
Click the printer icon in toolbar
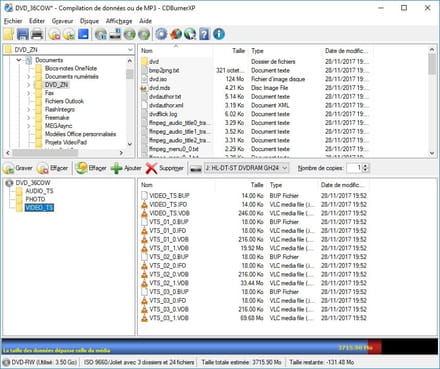37,34
